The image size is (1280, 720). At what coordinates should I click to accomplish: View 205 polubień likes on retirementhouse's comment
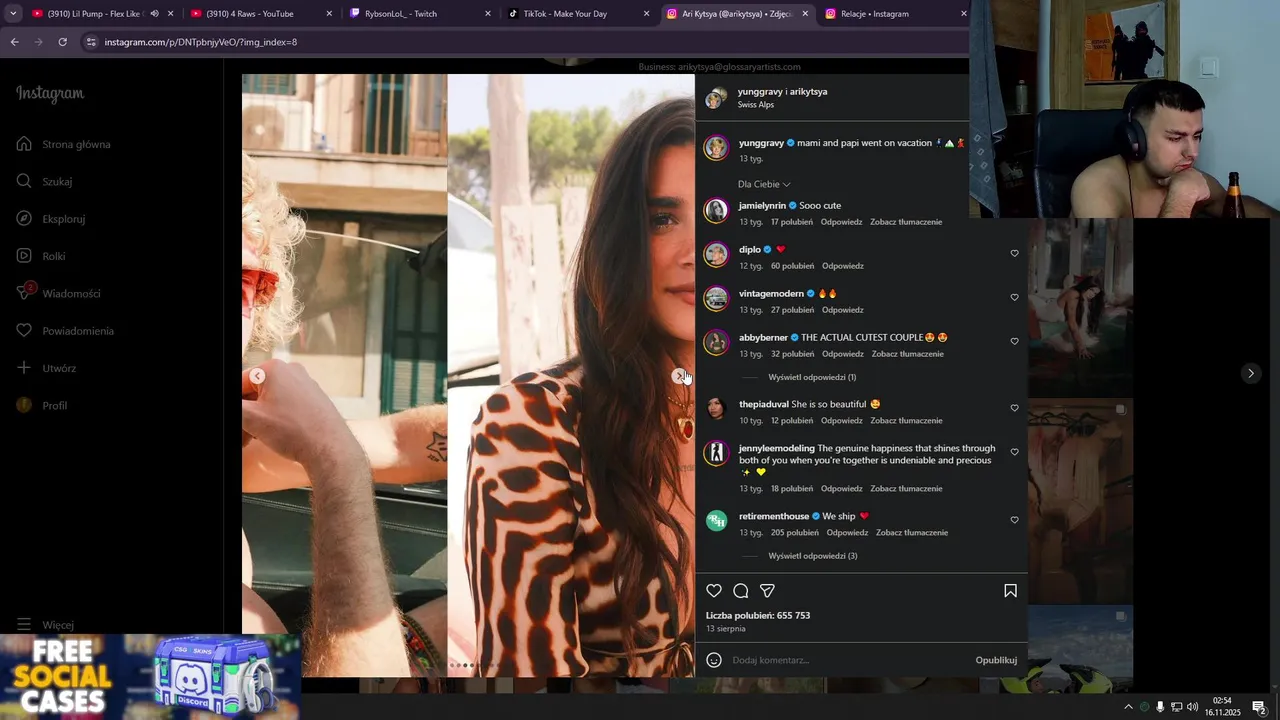(795, 533)
